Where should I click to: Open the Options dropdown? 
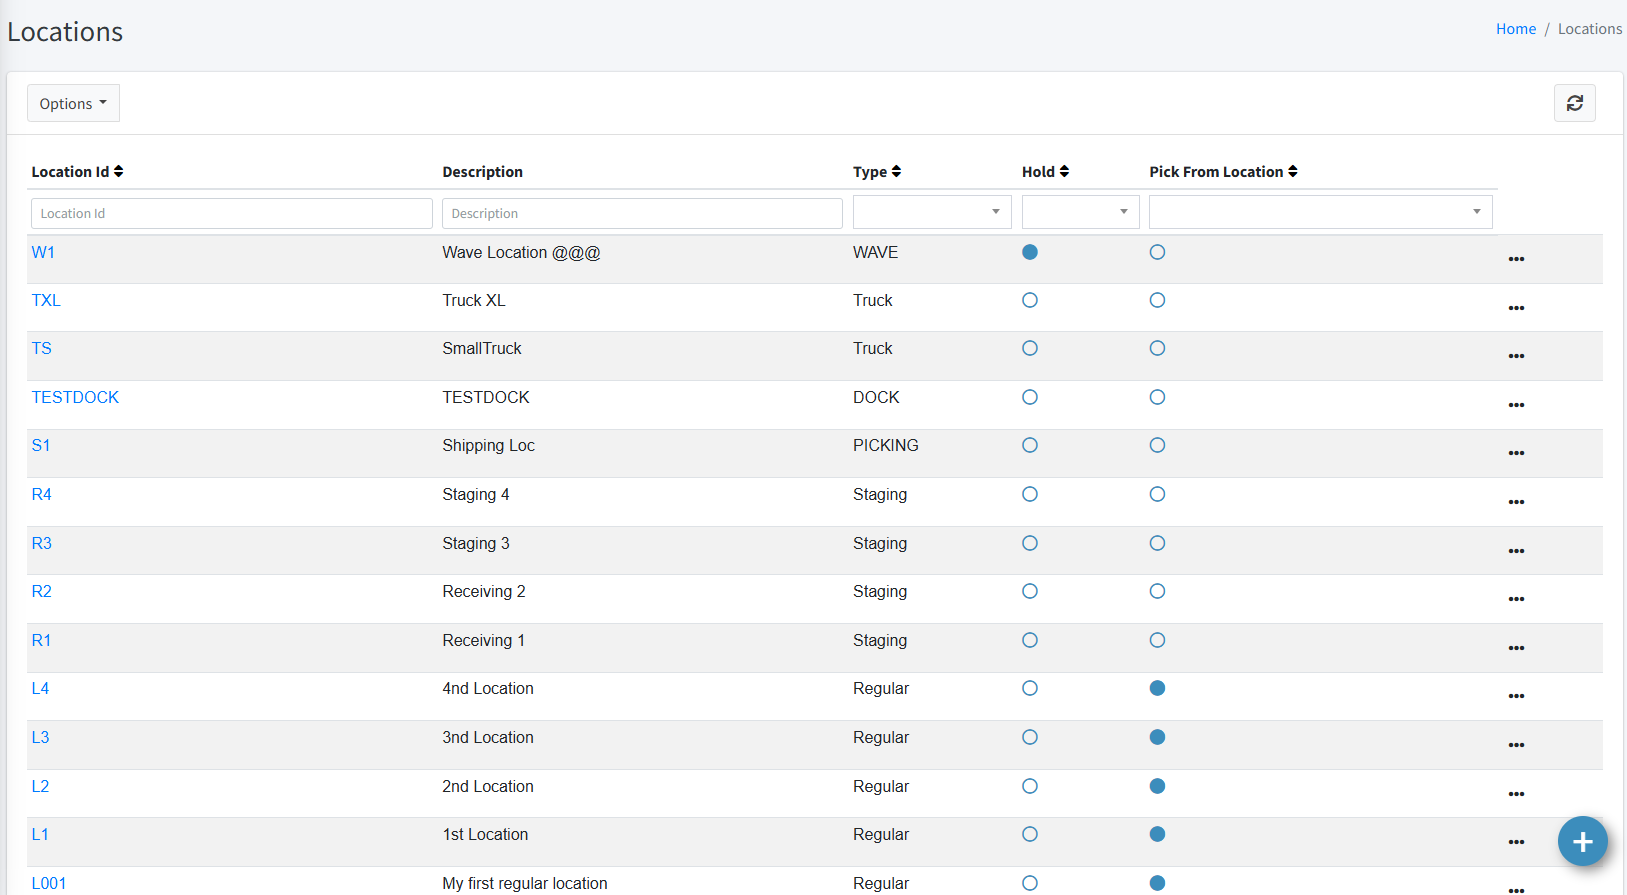(73, 103)
